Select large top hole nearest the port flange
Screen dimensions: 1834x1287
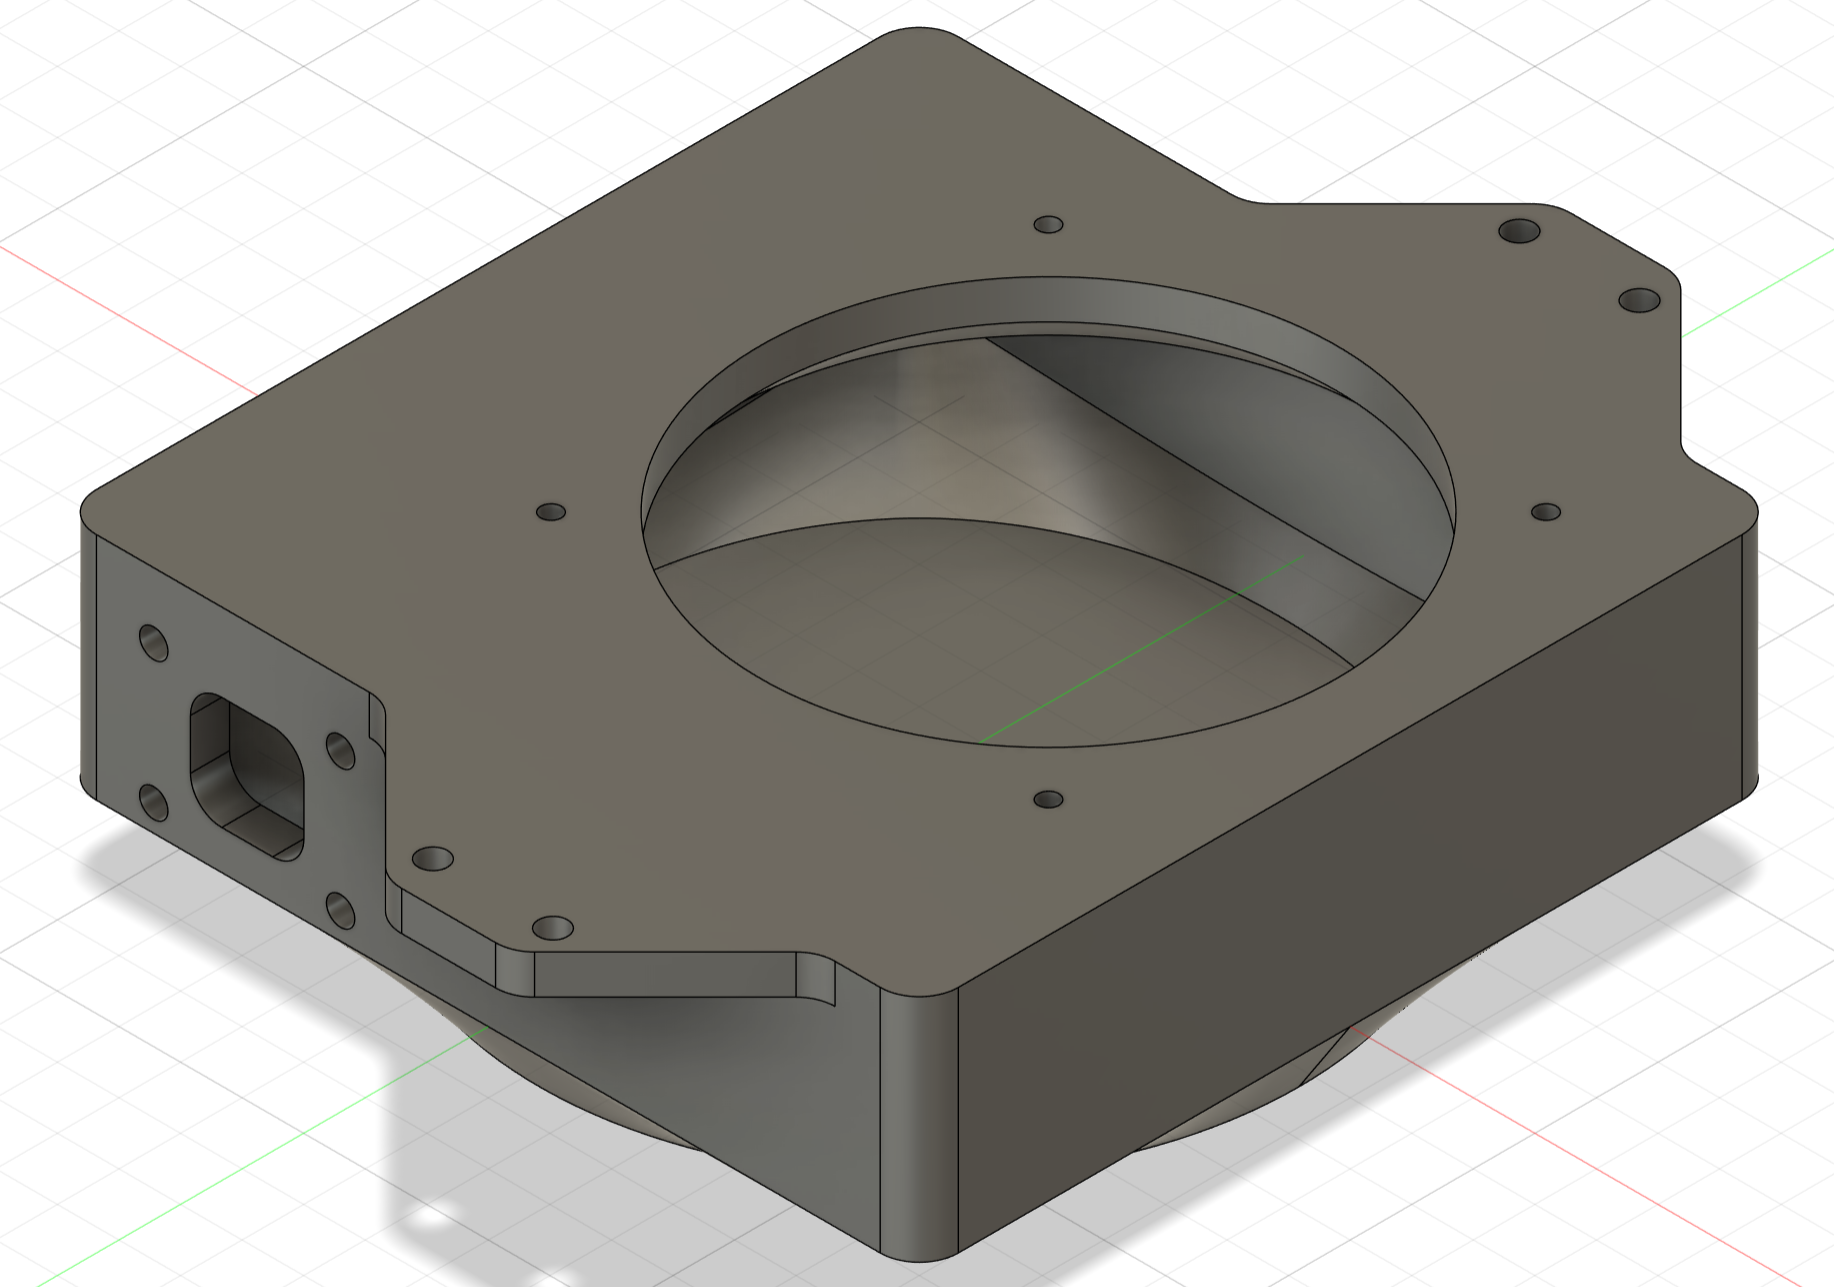pos(432,859)
